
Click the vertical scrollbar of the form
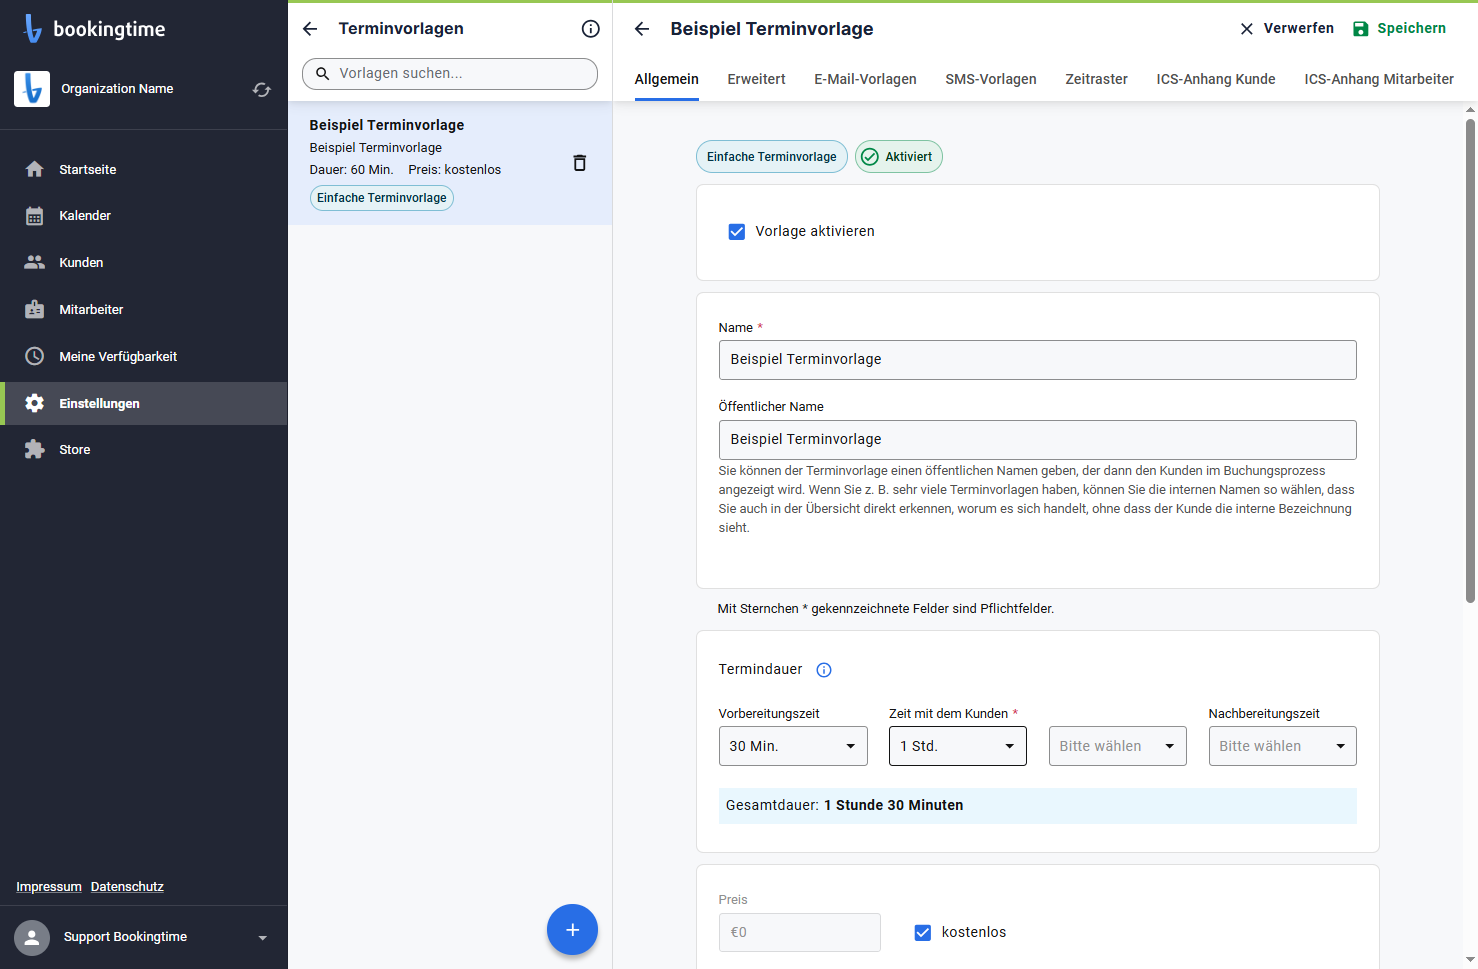[1470, 360]
